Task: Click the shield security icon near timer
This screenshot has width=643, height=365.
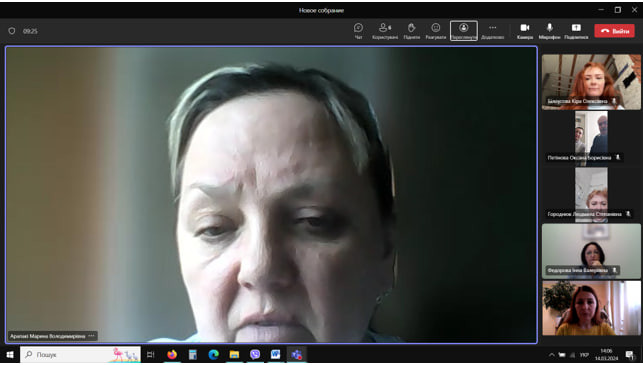Action: tap(12, 31)
